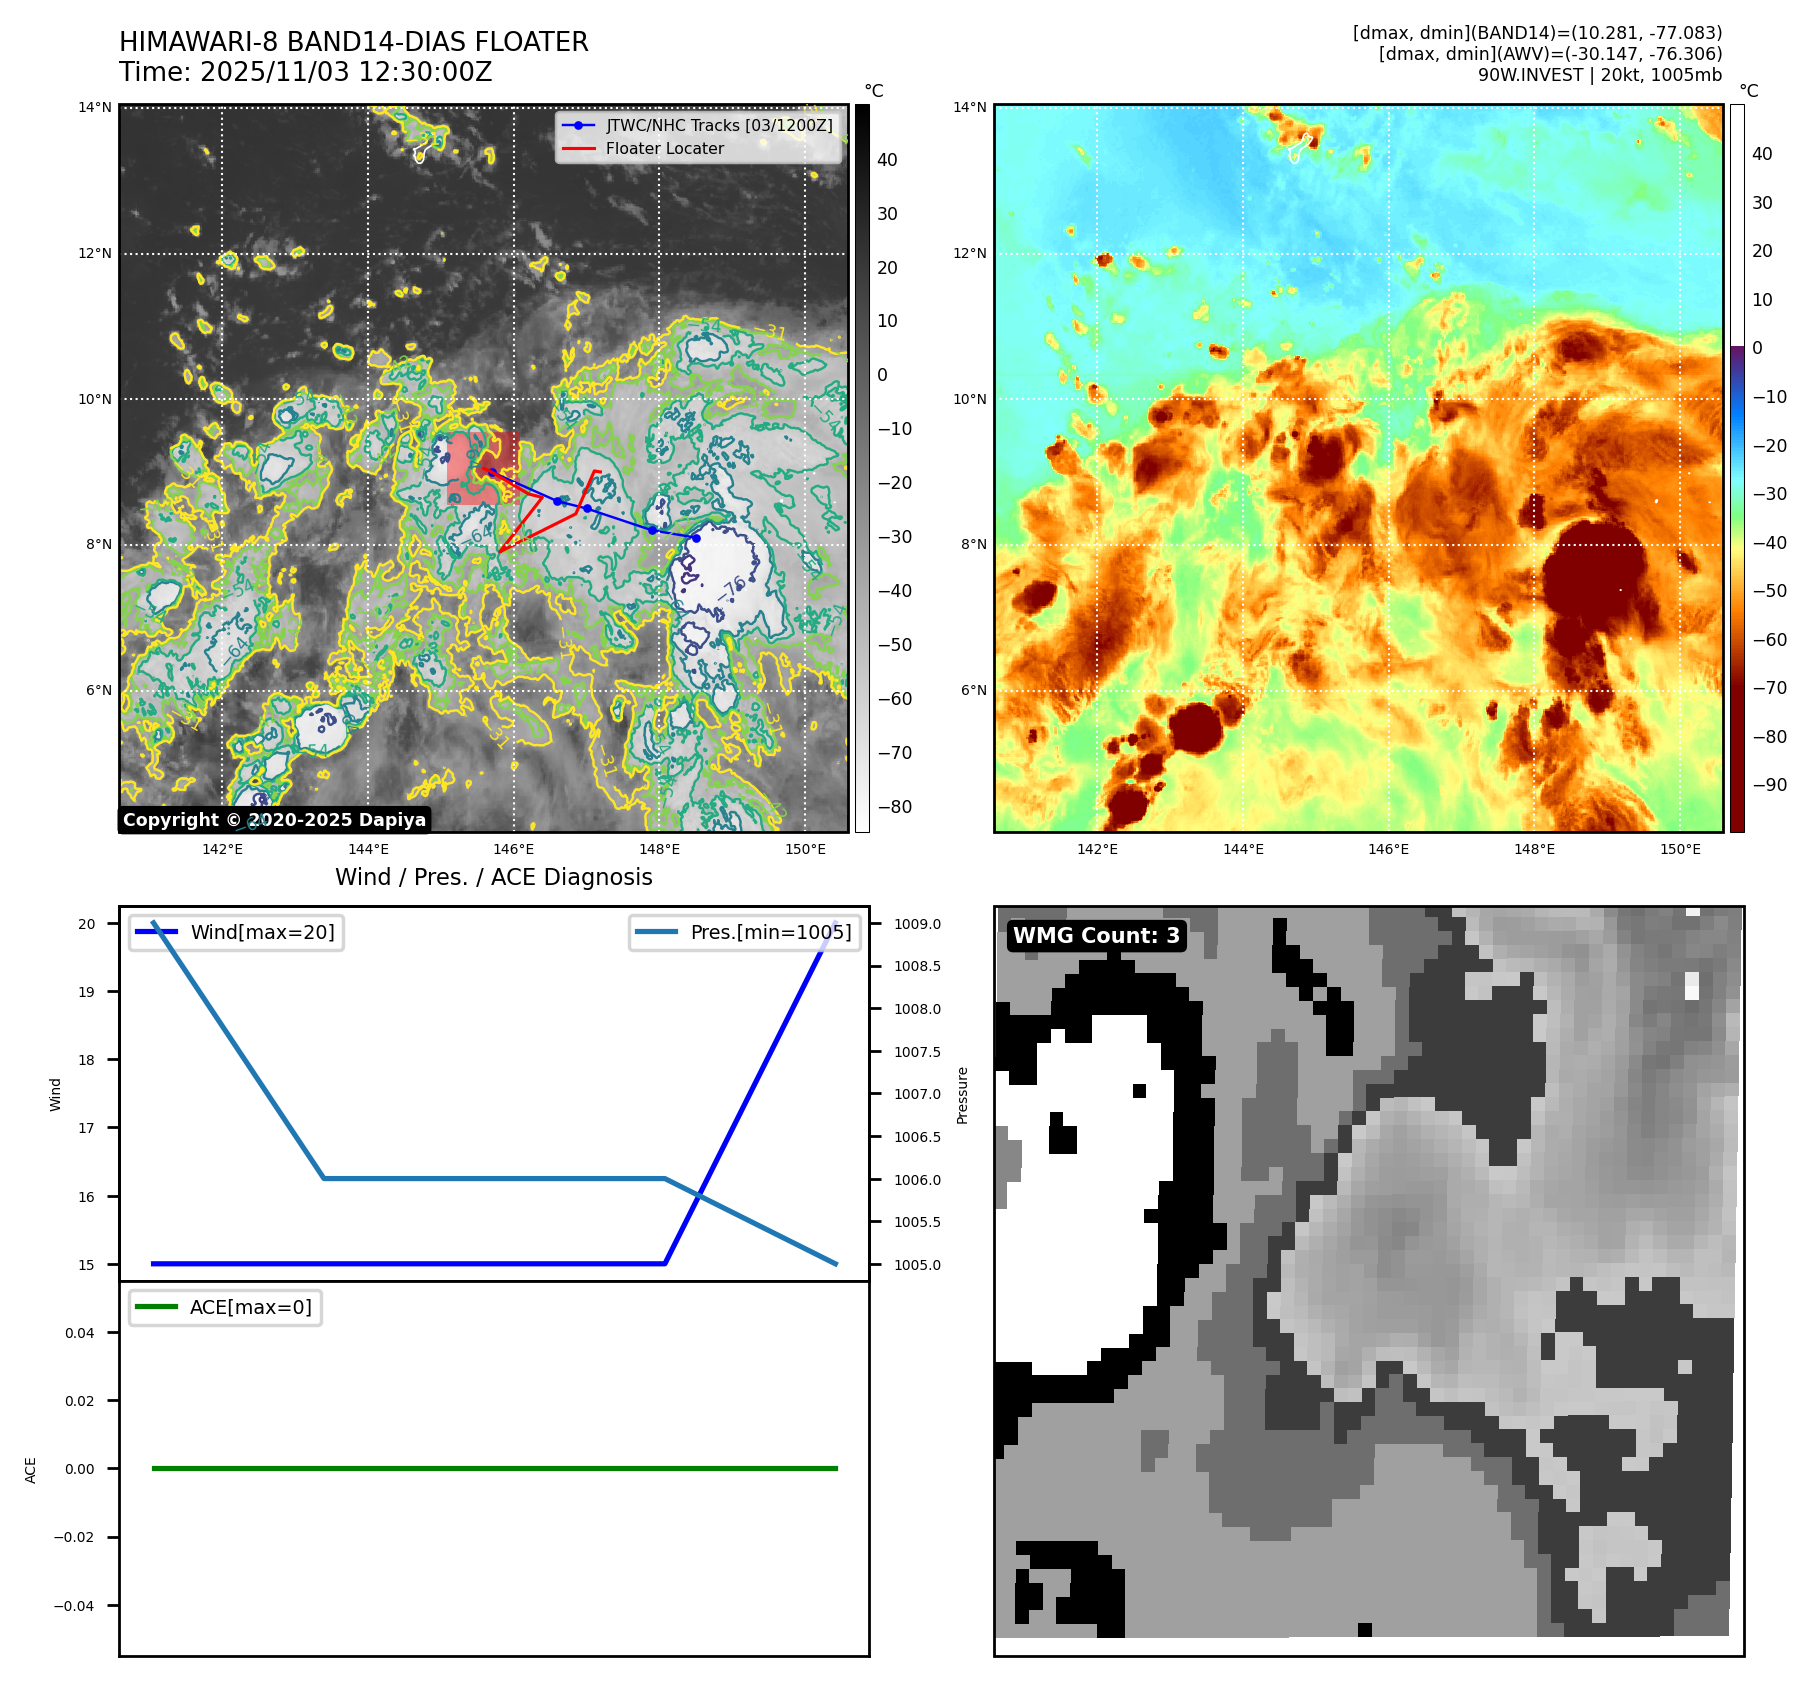Click the Pres.[min=1005] legend box
Viewport: 1813px width, 1693px height.
[745, 933]
